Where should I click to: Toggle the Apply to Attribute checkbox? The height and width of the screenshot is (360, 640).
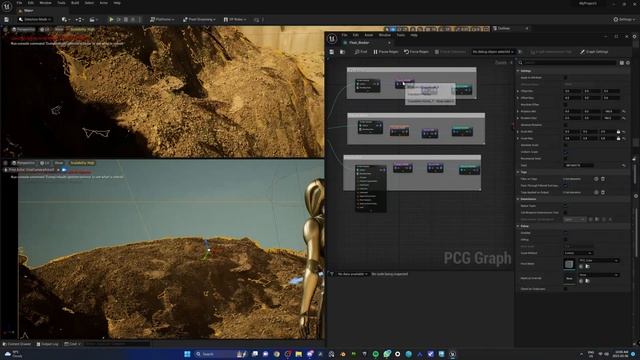[x=565, y=78]
